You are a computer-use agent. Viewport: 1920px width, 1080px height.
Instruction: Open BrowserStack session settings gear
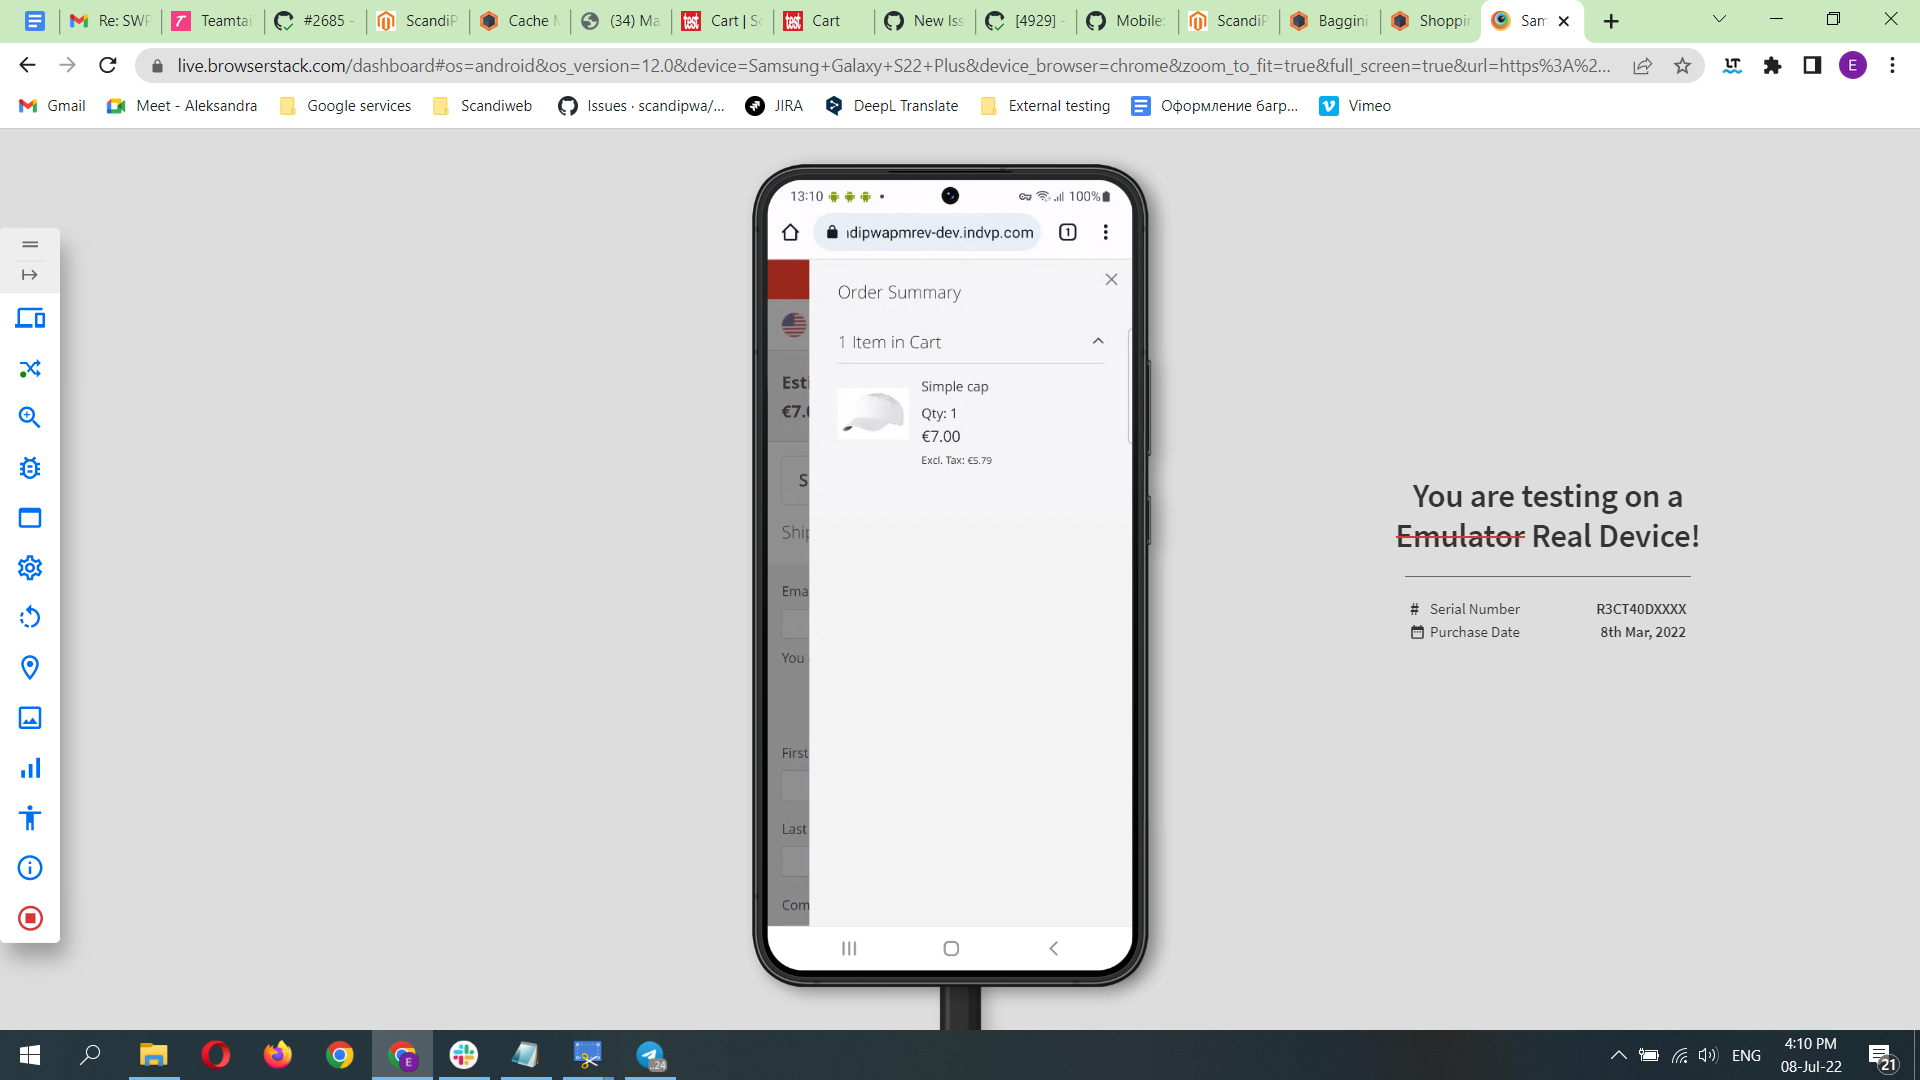30,567
